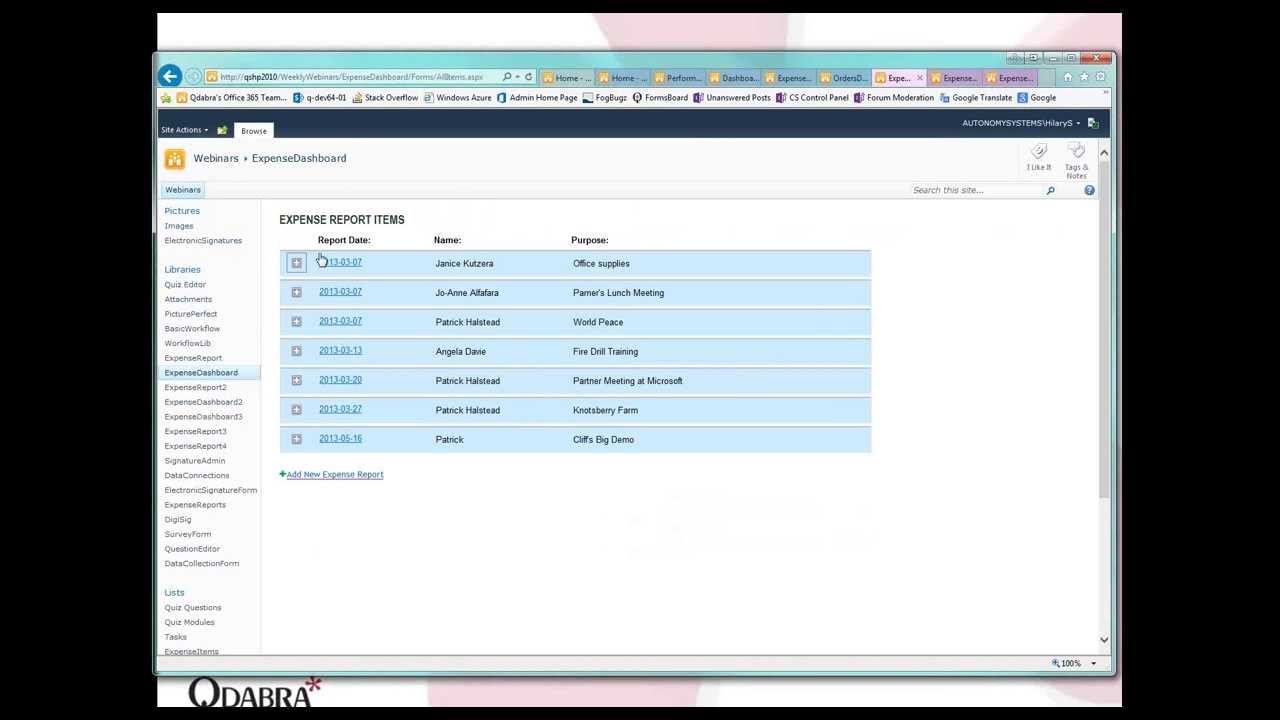Click the navigate up folder icon
1280x720 pixels.
[222, 130]
